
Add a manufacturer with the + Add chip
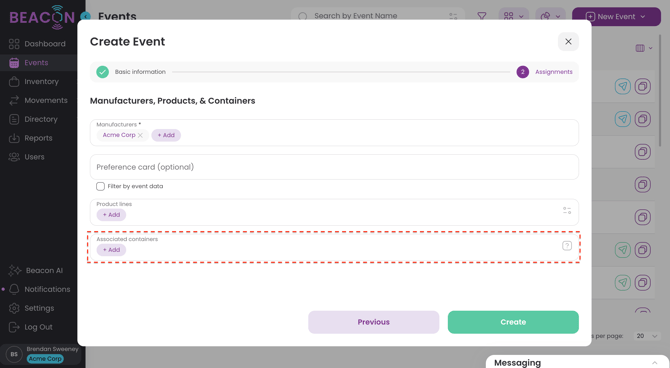(x=166, y=135)
